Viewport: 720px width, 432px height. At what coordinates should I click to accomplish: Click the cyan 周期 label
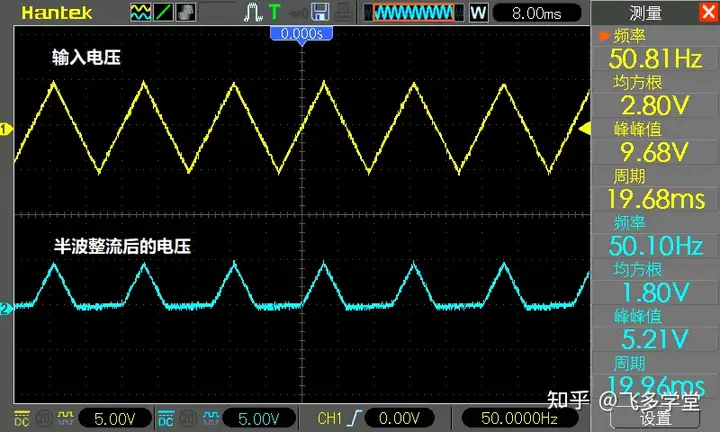click(x=630, y=364)
